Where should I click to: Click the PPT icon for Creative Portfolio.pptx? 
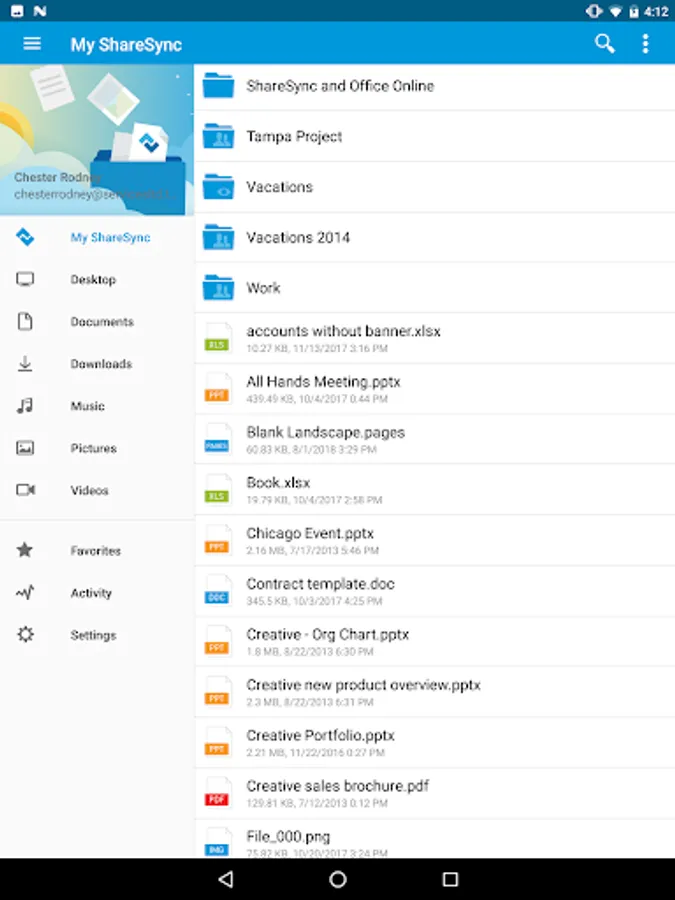(x=218, y=742)
